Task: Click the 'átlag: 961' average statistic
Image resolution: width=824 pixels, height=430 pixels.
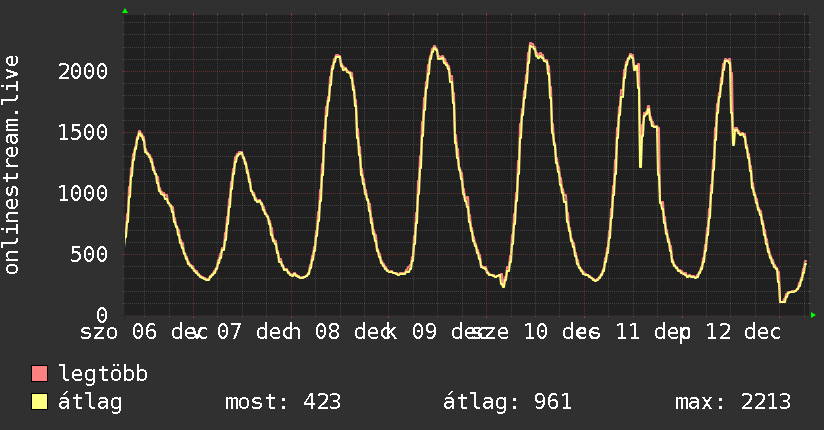Action: tap(507, 402)
